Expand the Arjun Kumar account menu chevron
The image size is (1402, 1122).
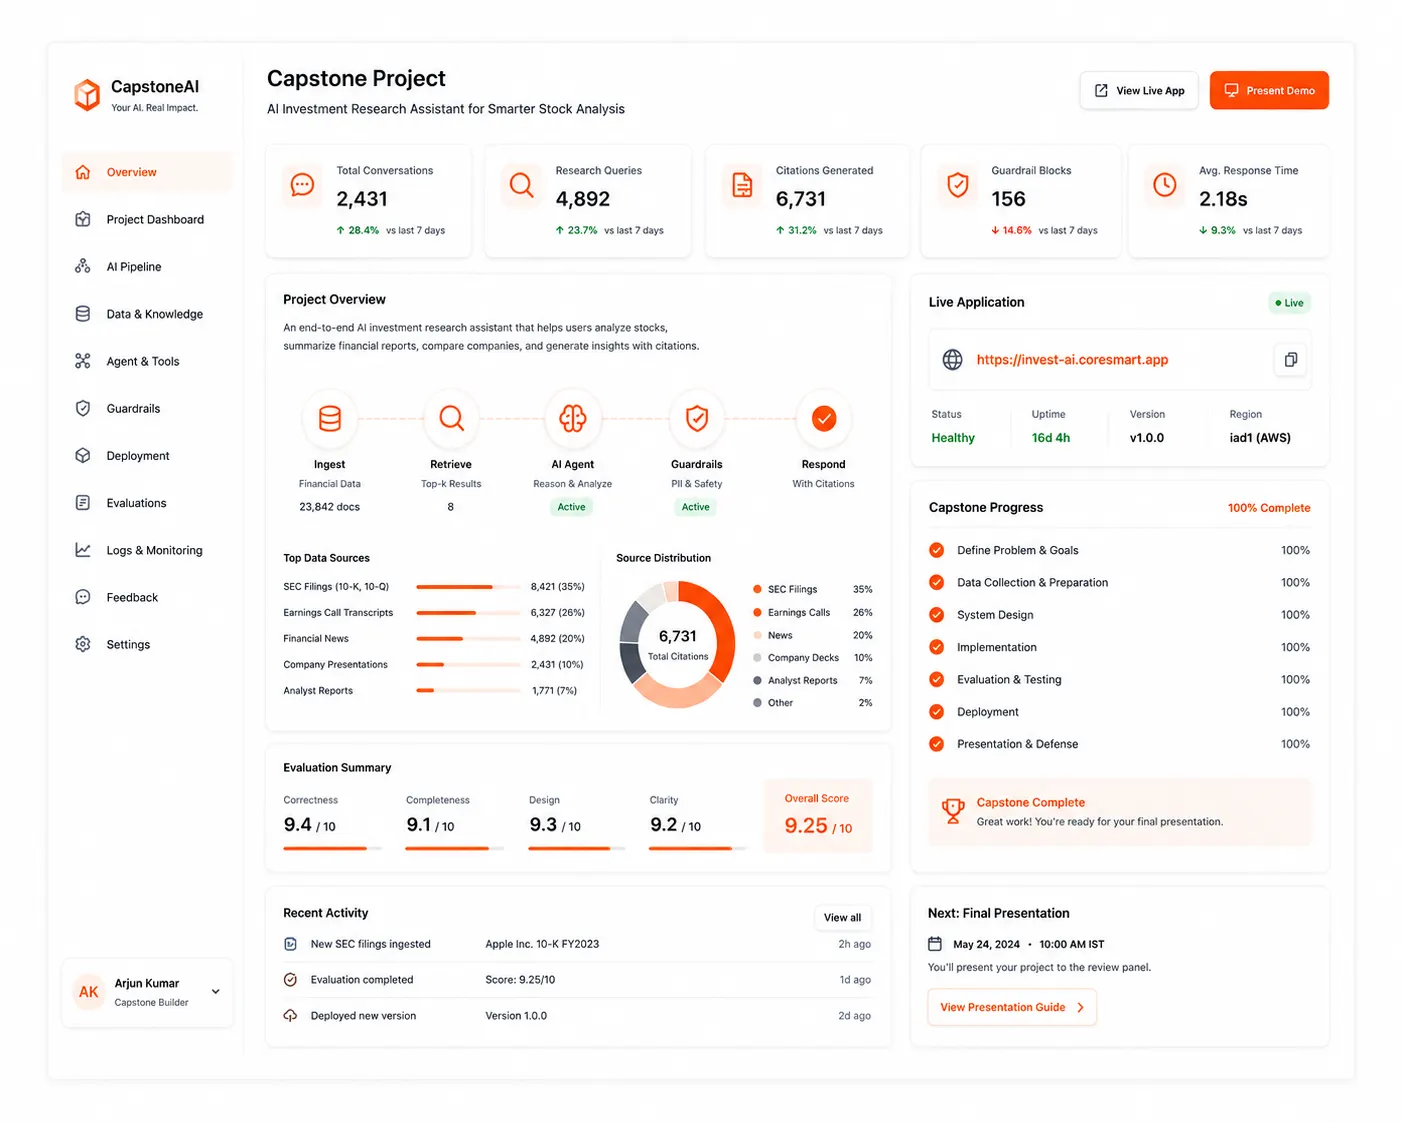click(x=215, y=992)
